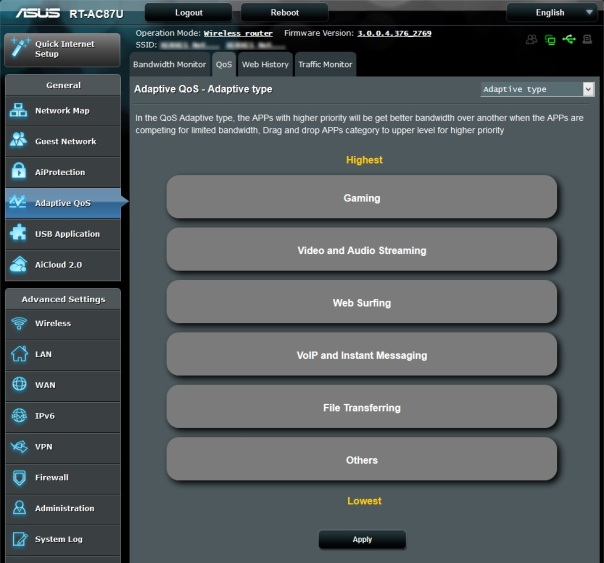Click the Lowest priority label

click(x=364, y=501)
